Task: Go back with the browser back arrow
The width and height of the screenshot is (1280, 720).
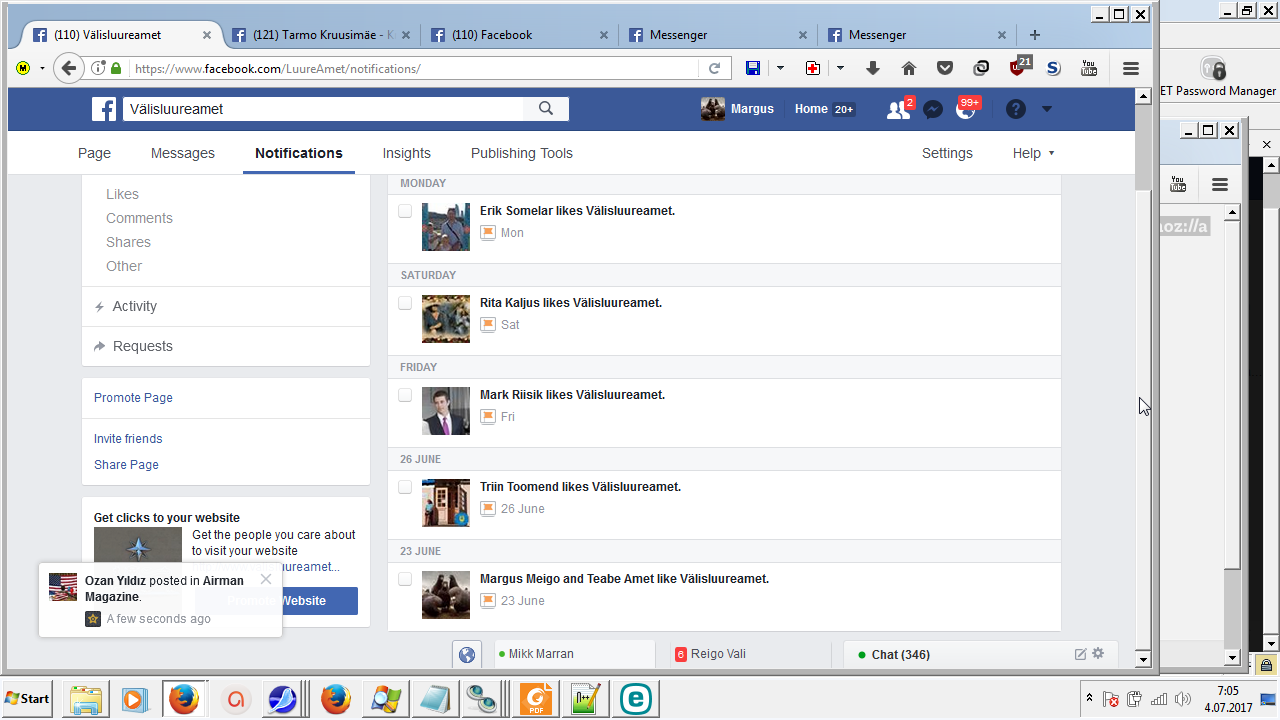Action: pyautogui.click(x=68, y=68)
